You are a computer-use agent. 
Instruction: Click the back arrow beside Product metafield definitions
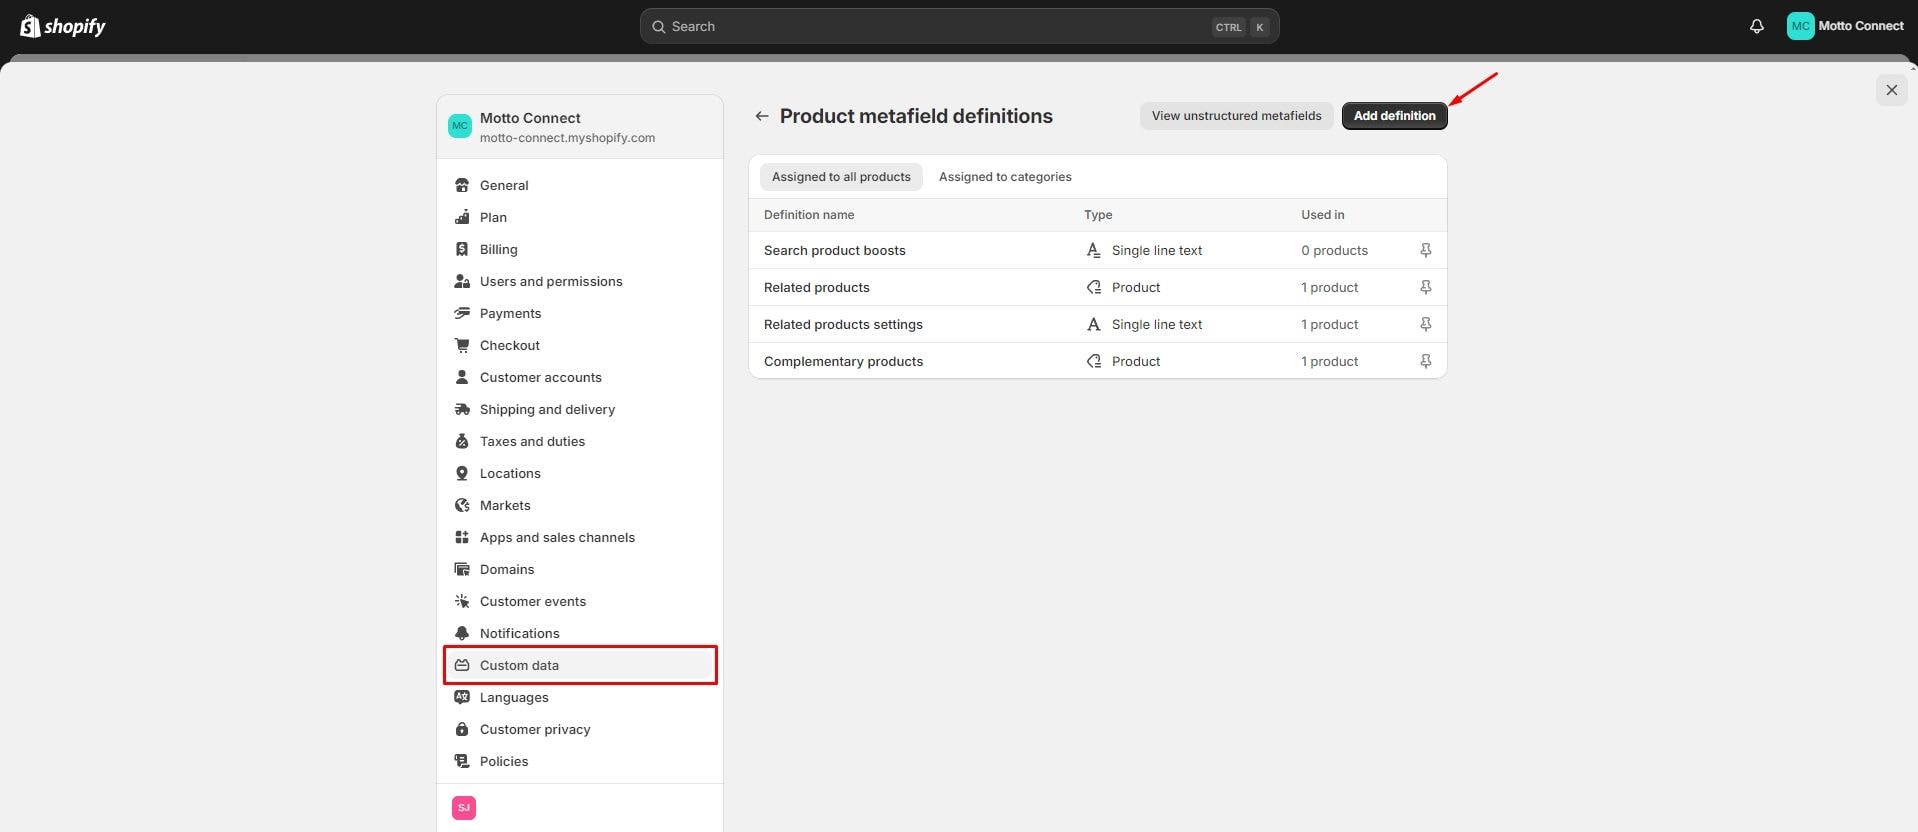(762, 116)
